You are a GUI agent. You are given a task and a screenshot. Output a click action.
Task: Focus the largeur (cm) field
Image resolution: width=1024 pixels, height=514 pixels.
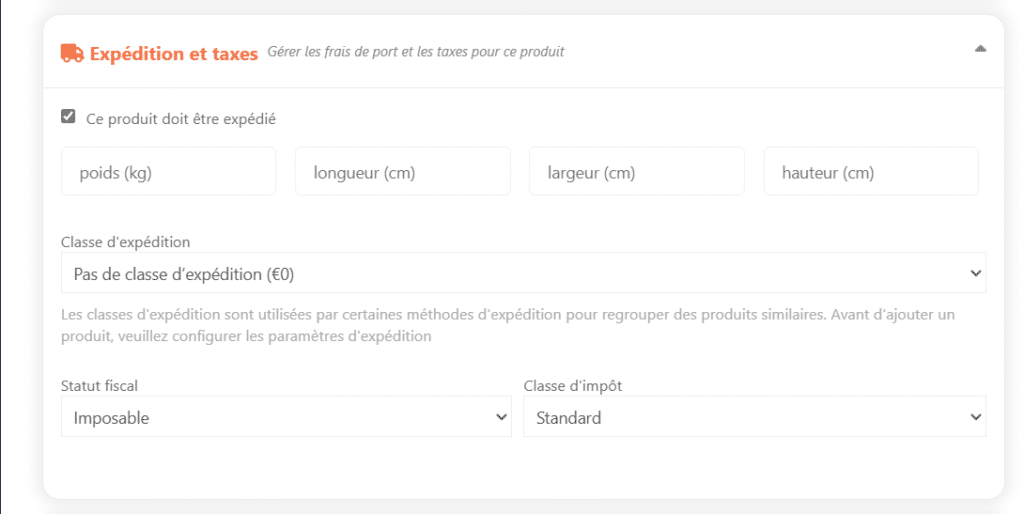637,171
